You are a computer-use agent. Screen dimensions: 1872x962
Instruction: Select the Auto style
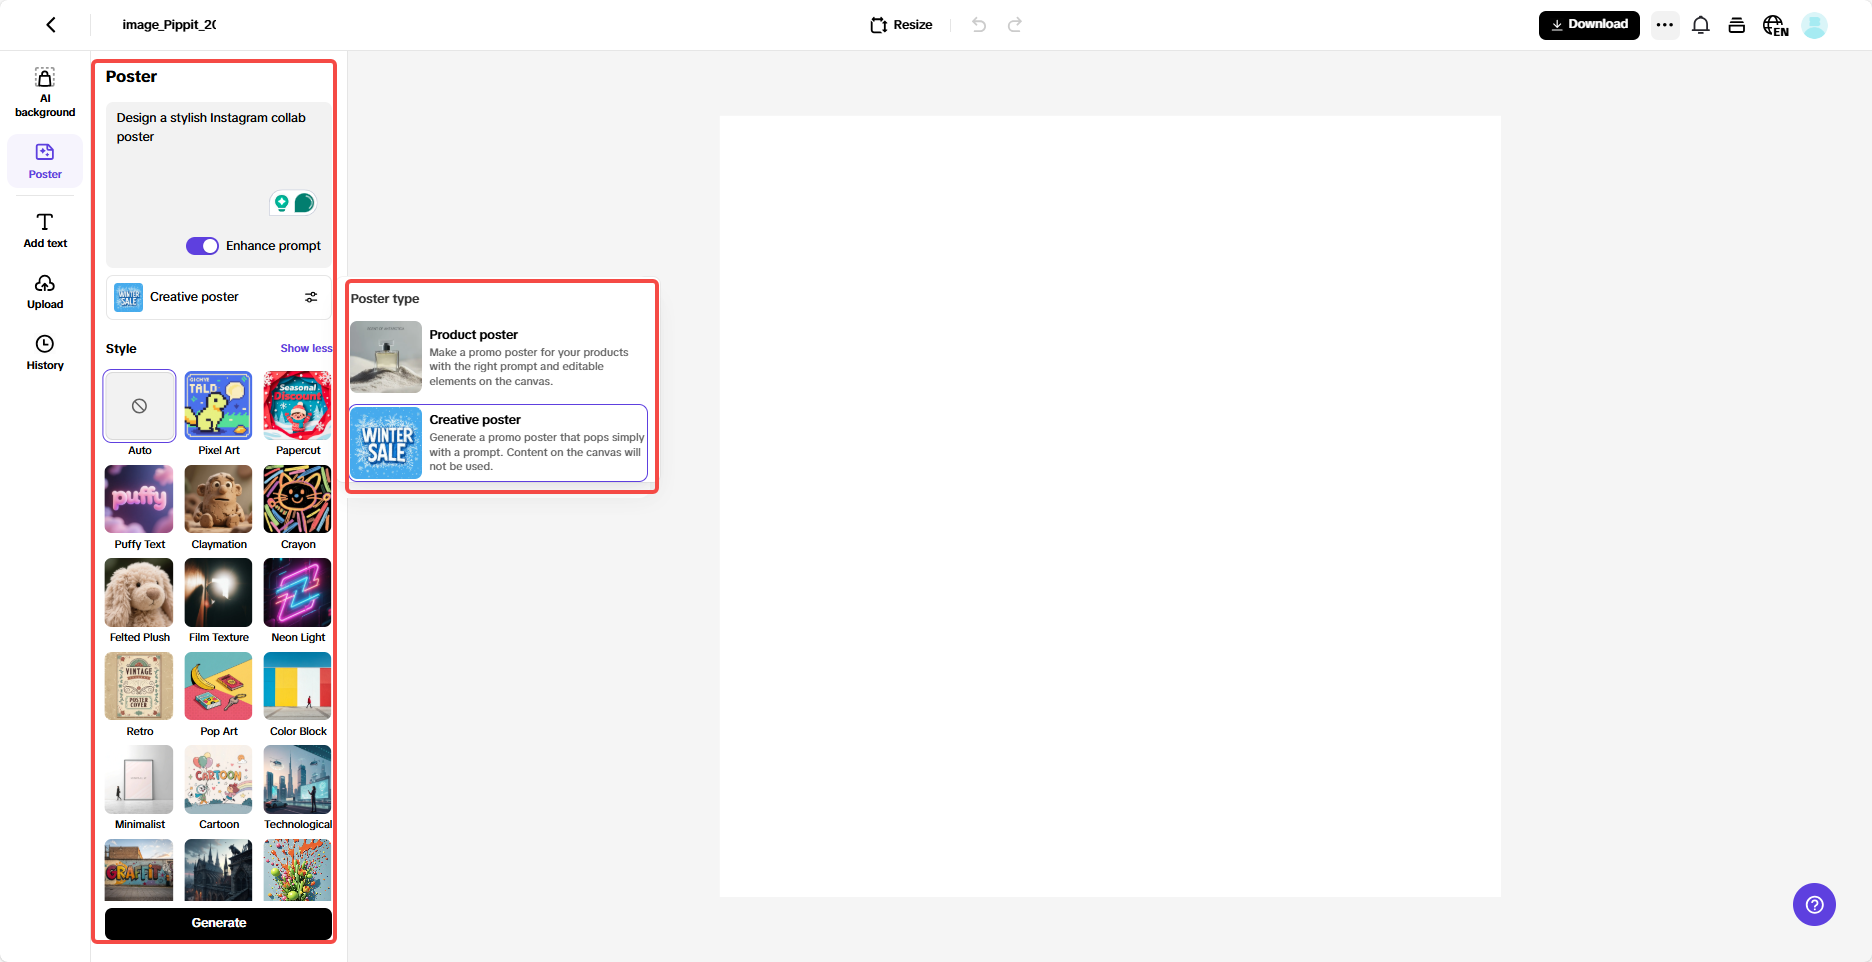[x=139, y=406]
